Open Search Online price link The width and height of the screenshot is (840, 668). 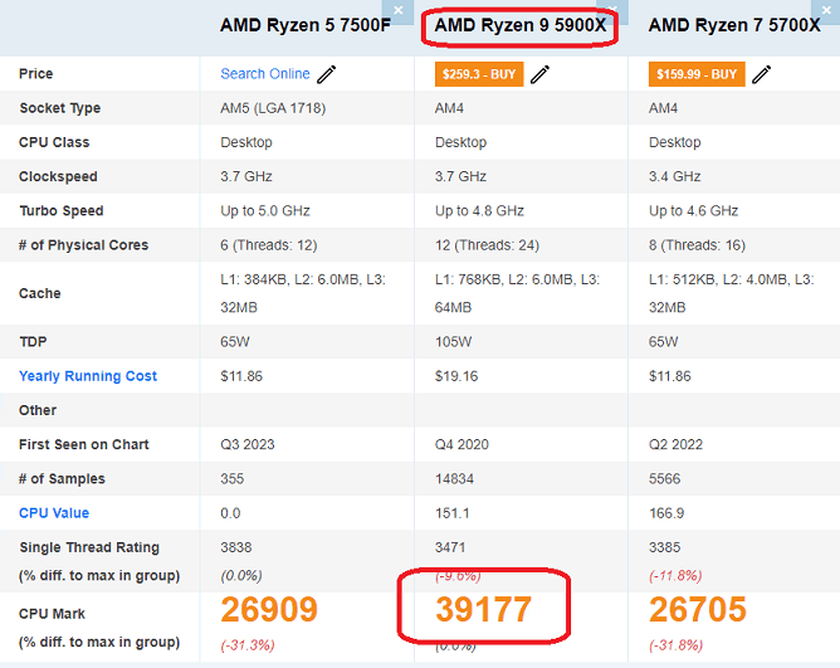(x=265, y=73)
